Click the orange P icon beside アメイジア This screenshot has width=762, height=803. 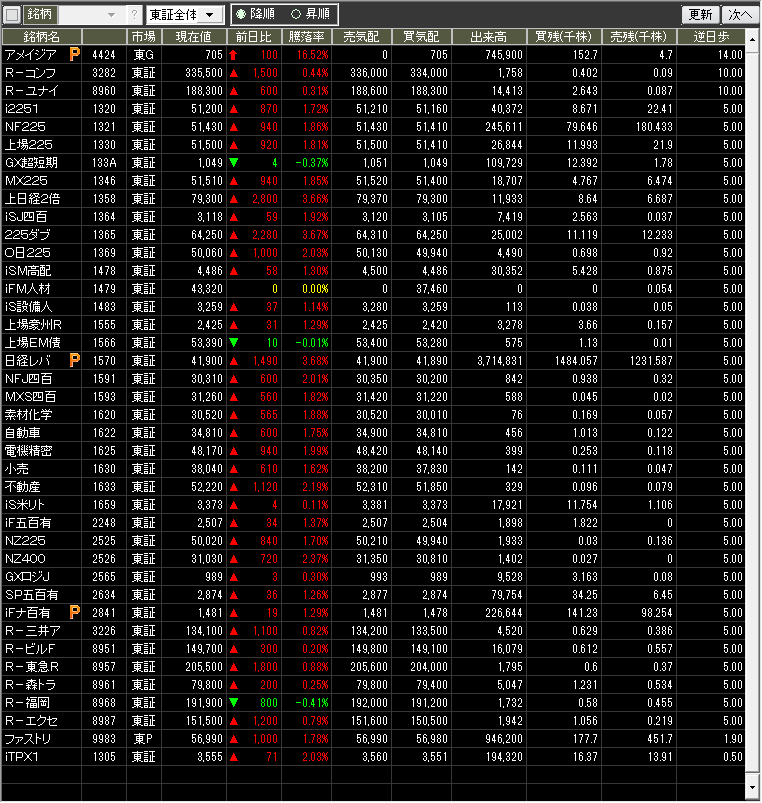coord(74,54)
